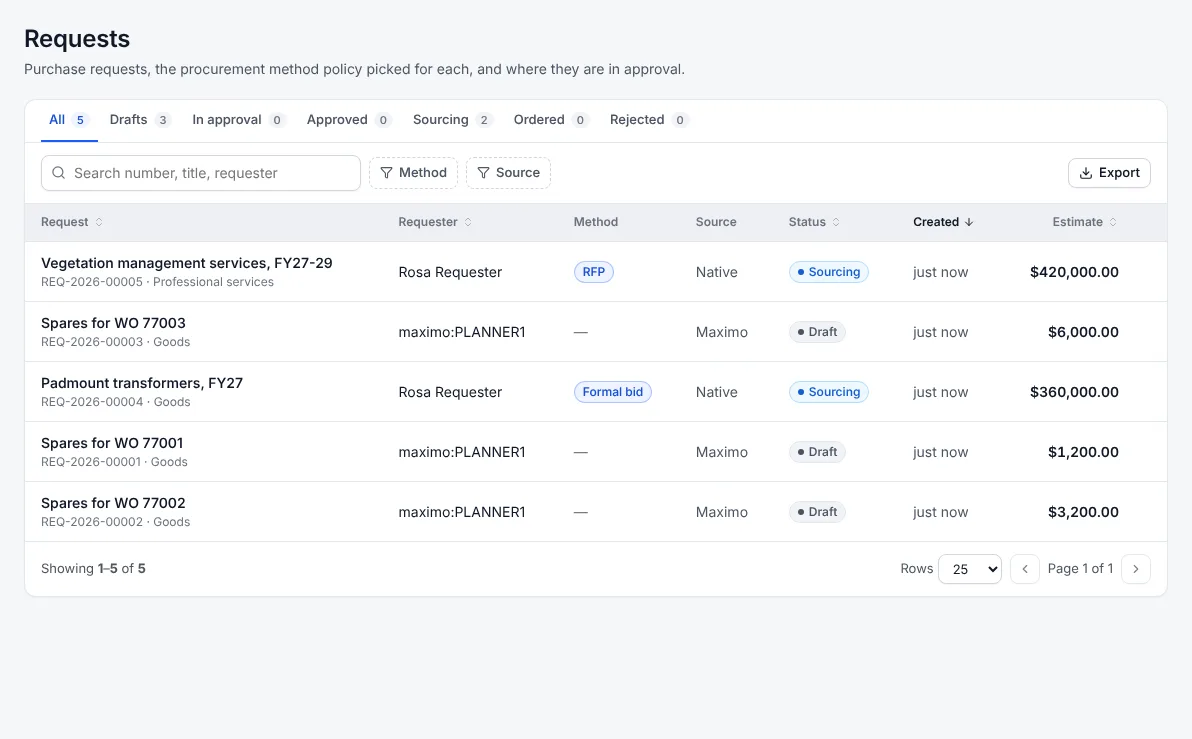Open Spares for WO 77002 request
The image size is (1192, 739).
[x=113, y=503]
